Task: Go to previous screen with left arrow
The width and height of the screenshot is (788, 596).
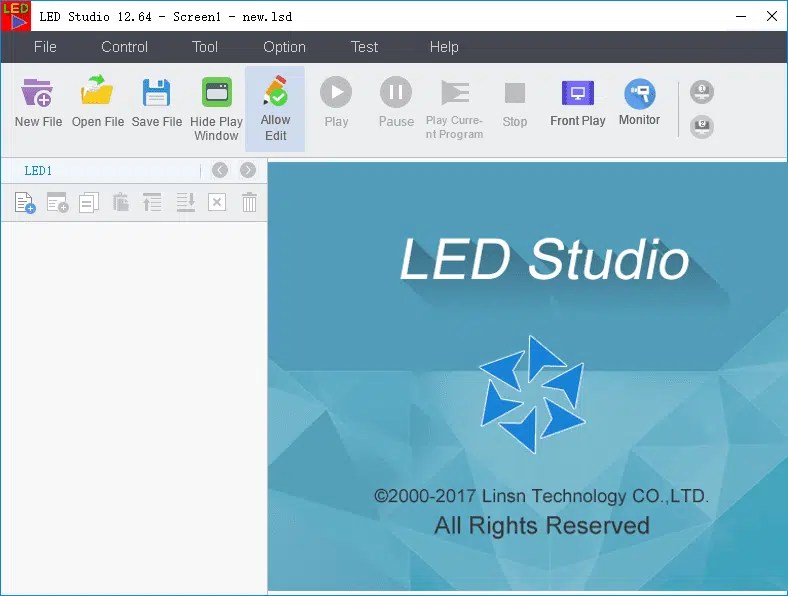Action: [x=220, y=170]
